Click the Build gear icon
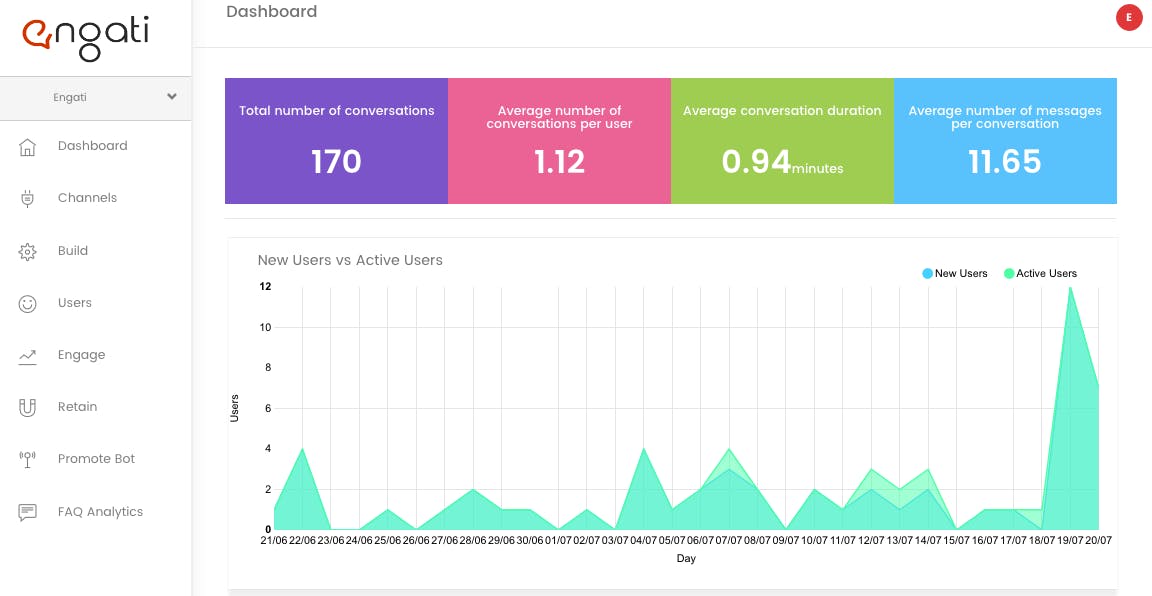The image size is (1152, 596). coord(27,251)
